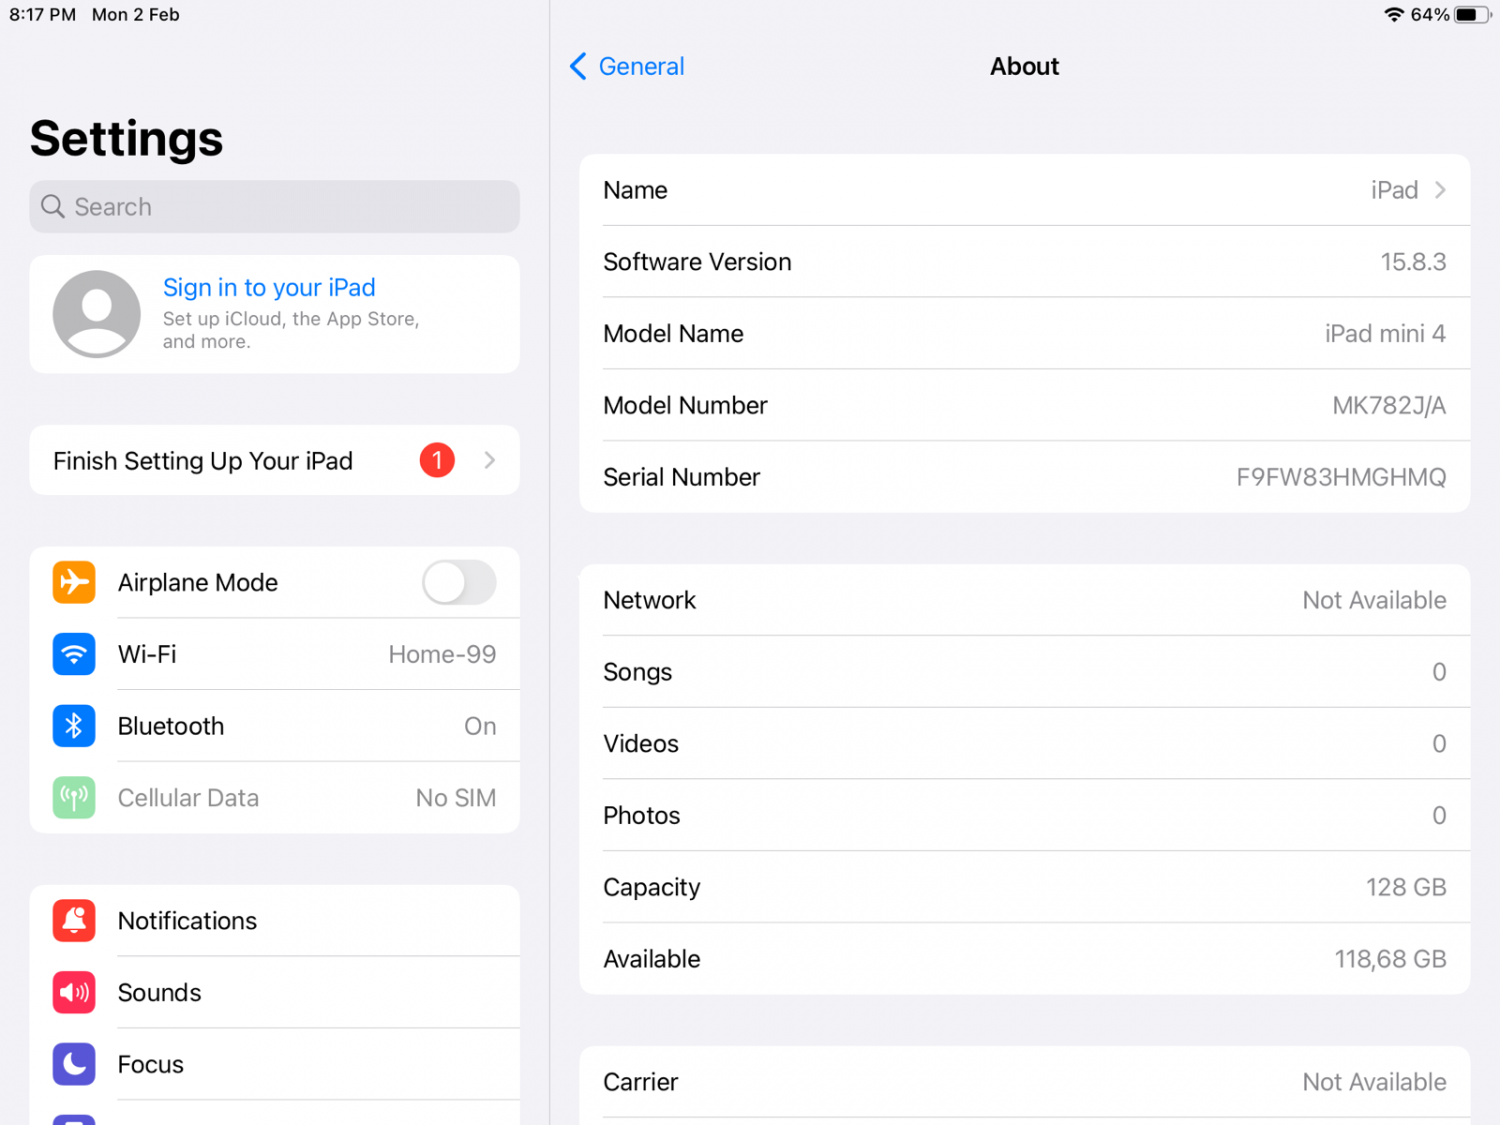This screenshot has width=1500, height=1125.
Task: Tap the blue Wi-Fi icon
Action: 74,654
